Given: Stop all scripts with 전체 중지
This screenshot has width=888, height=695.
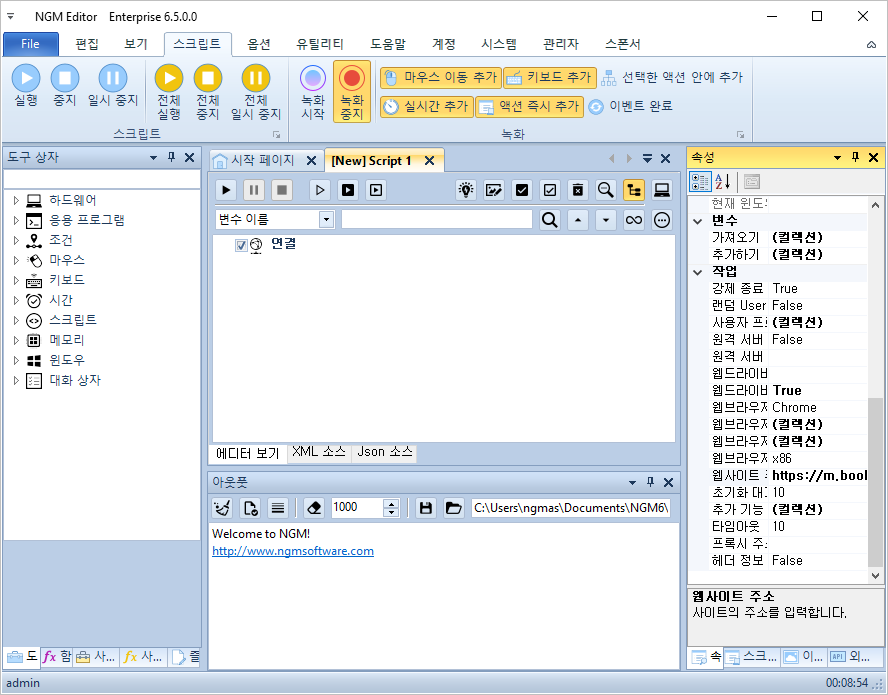Looking at the screenshot, I should click(208, 92).
